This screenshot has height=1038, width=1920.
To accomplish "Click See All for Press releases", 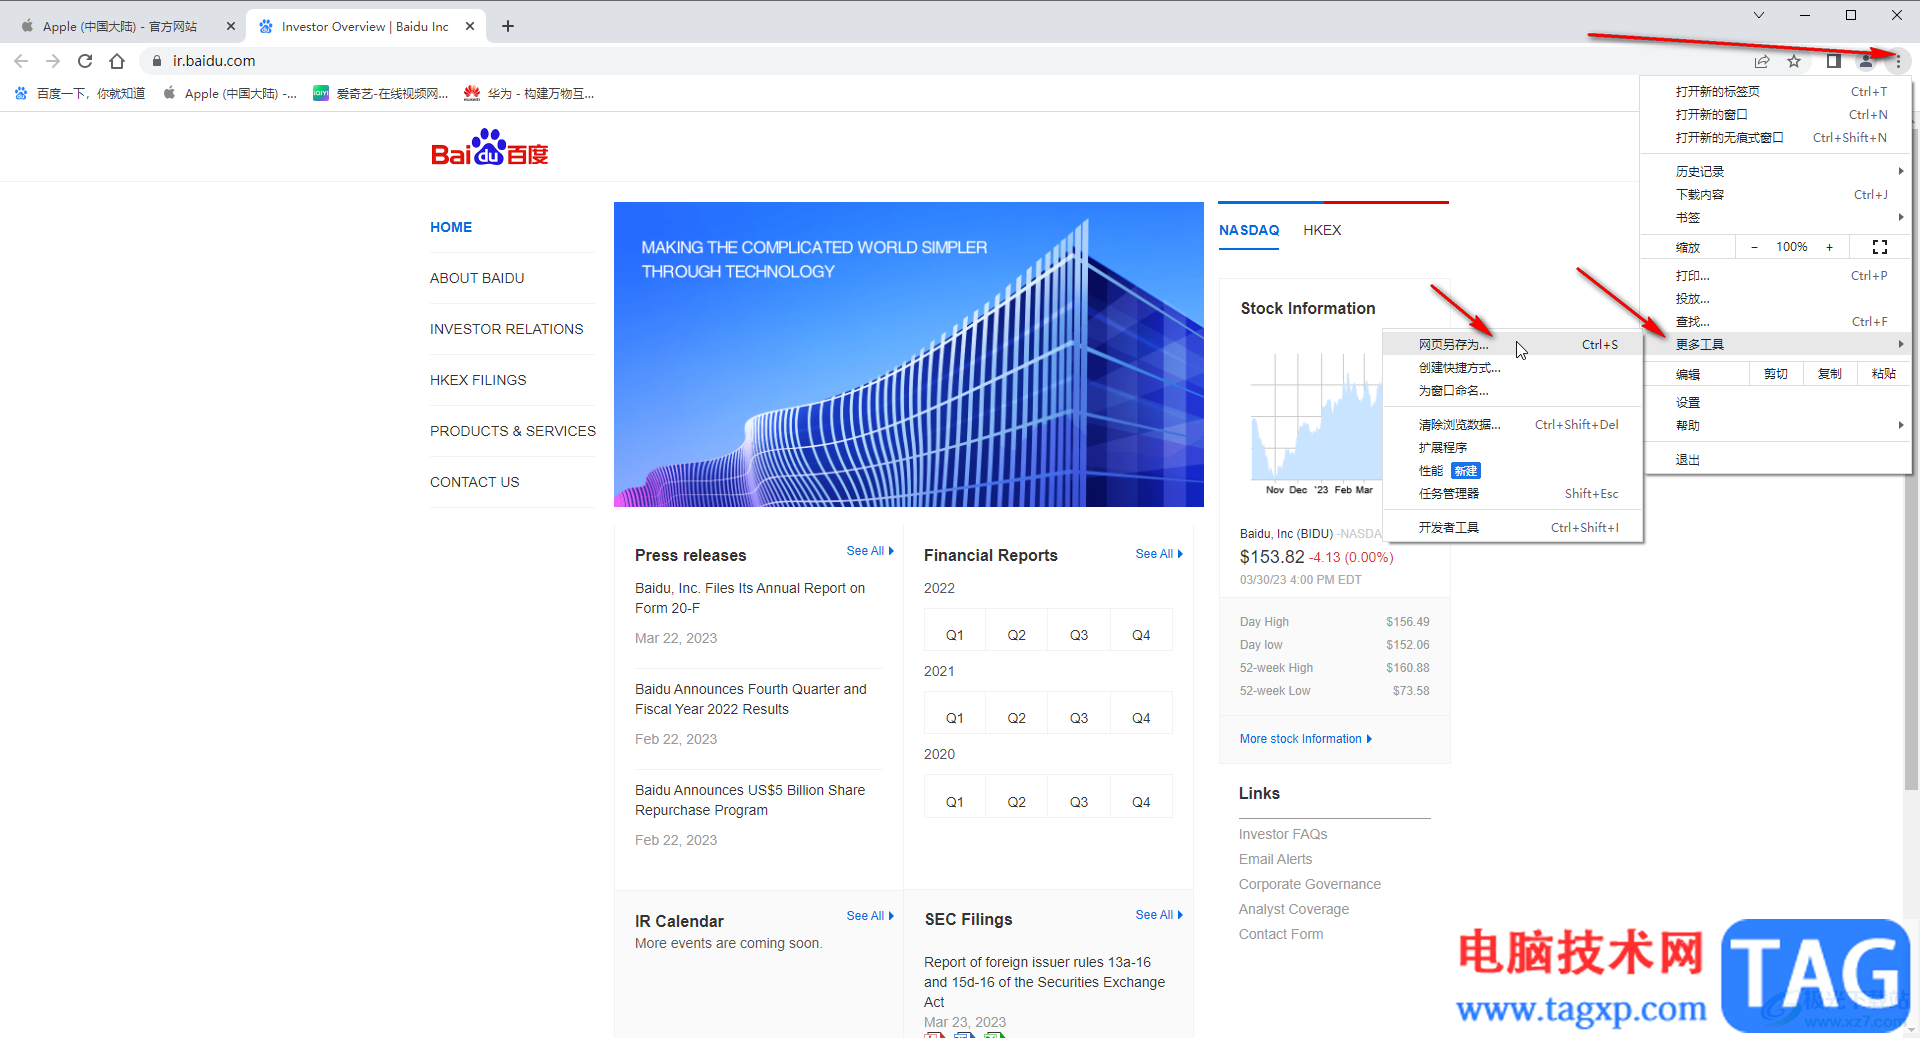I will tap(870, 551).
